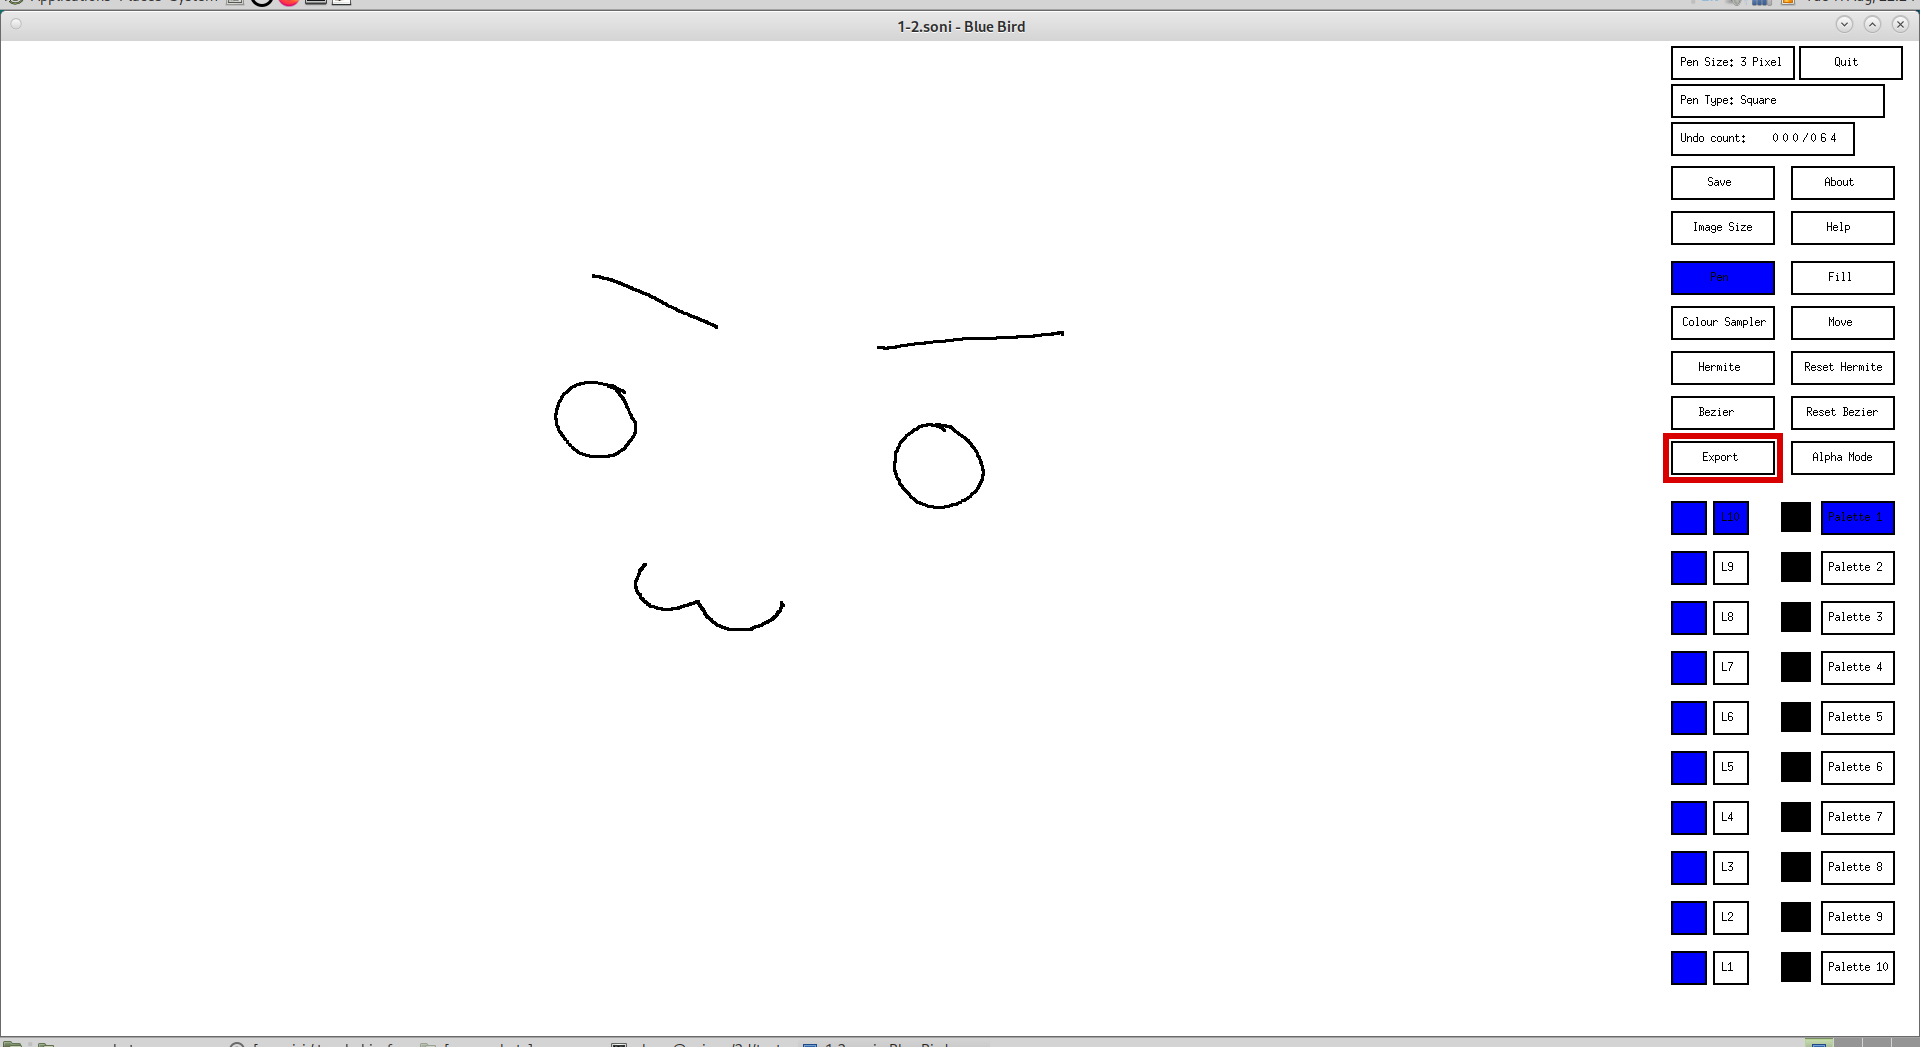Screen dimensions: 1920x1047
Task: Click black colour swatch beside Palette 2
Action: point(1796,567)
